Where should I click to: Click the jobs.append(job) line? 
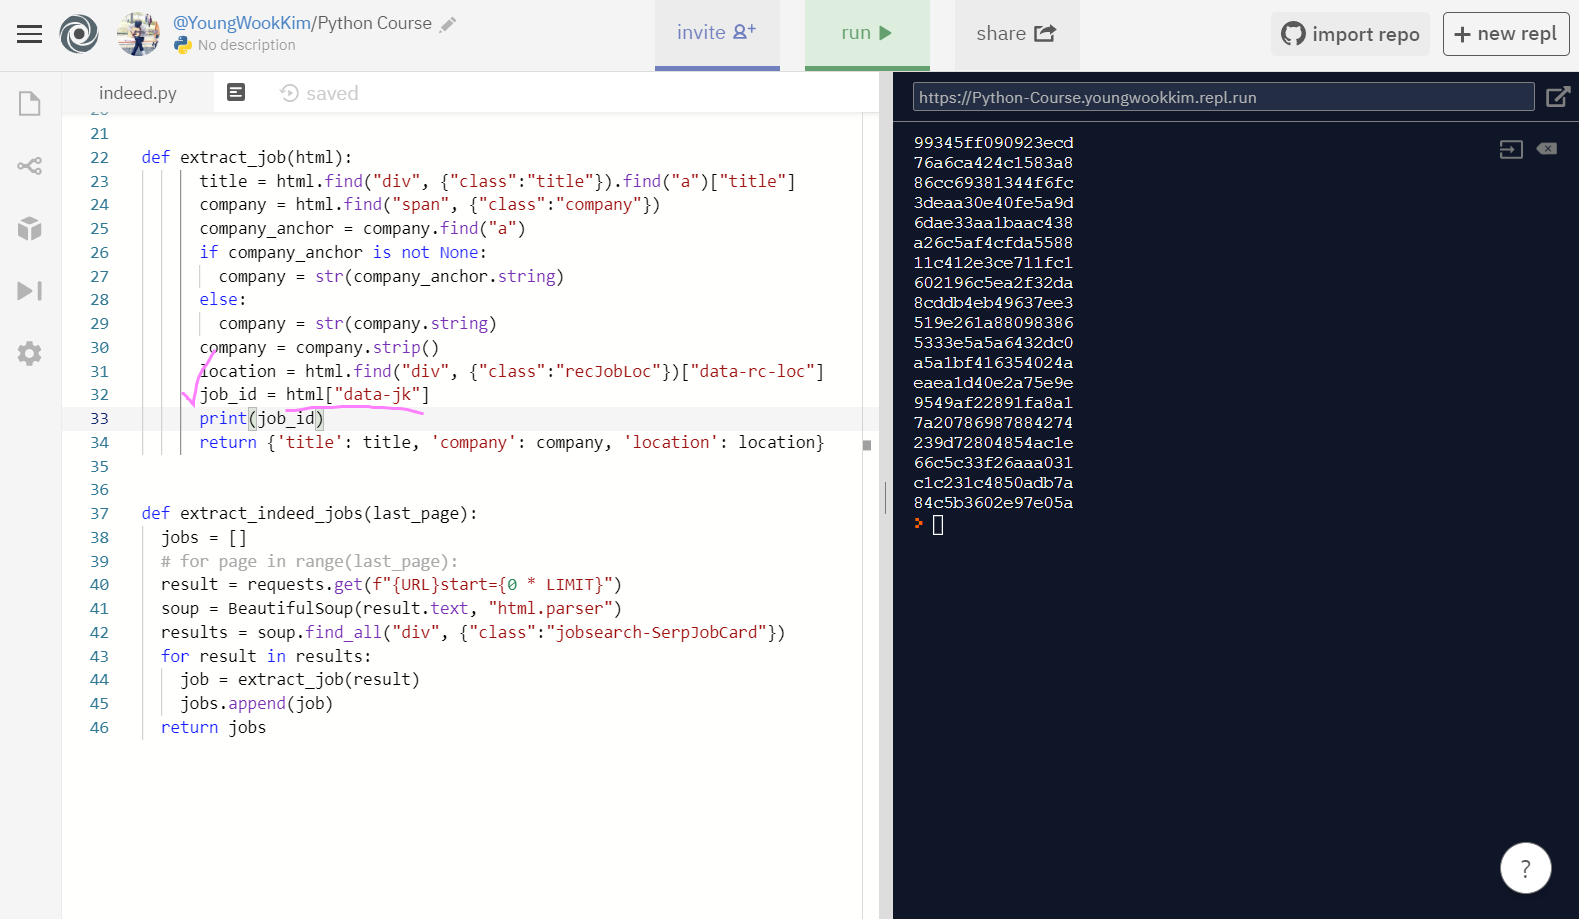(x=257, y=703)
